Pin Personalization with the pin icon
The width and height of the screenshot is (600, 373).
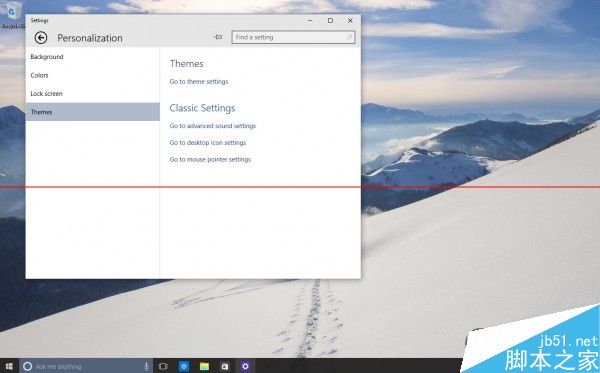point(218,37)
